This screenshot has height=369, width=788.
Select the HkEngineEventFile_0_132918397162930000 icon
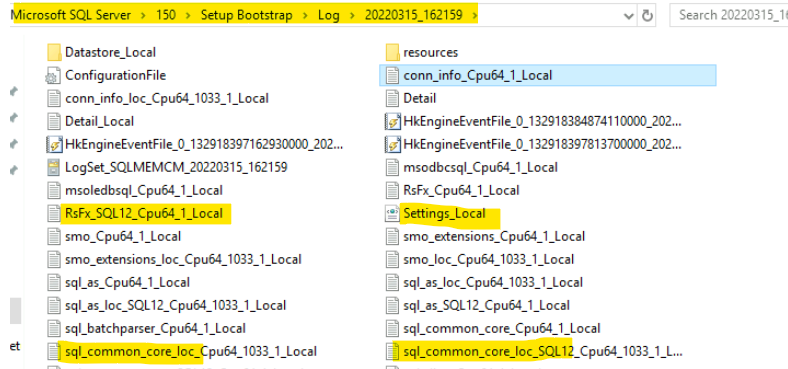coord(53,145)
